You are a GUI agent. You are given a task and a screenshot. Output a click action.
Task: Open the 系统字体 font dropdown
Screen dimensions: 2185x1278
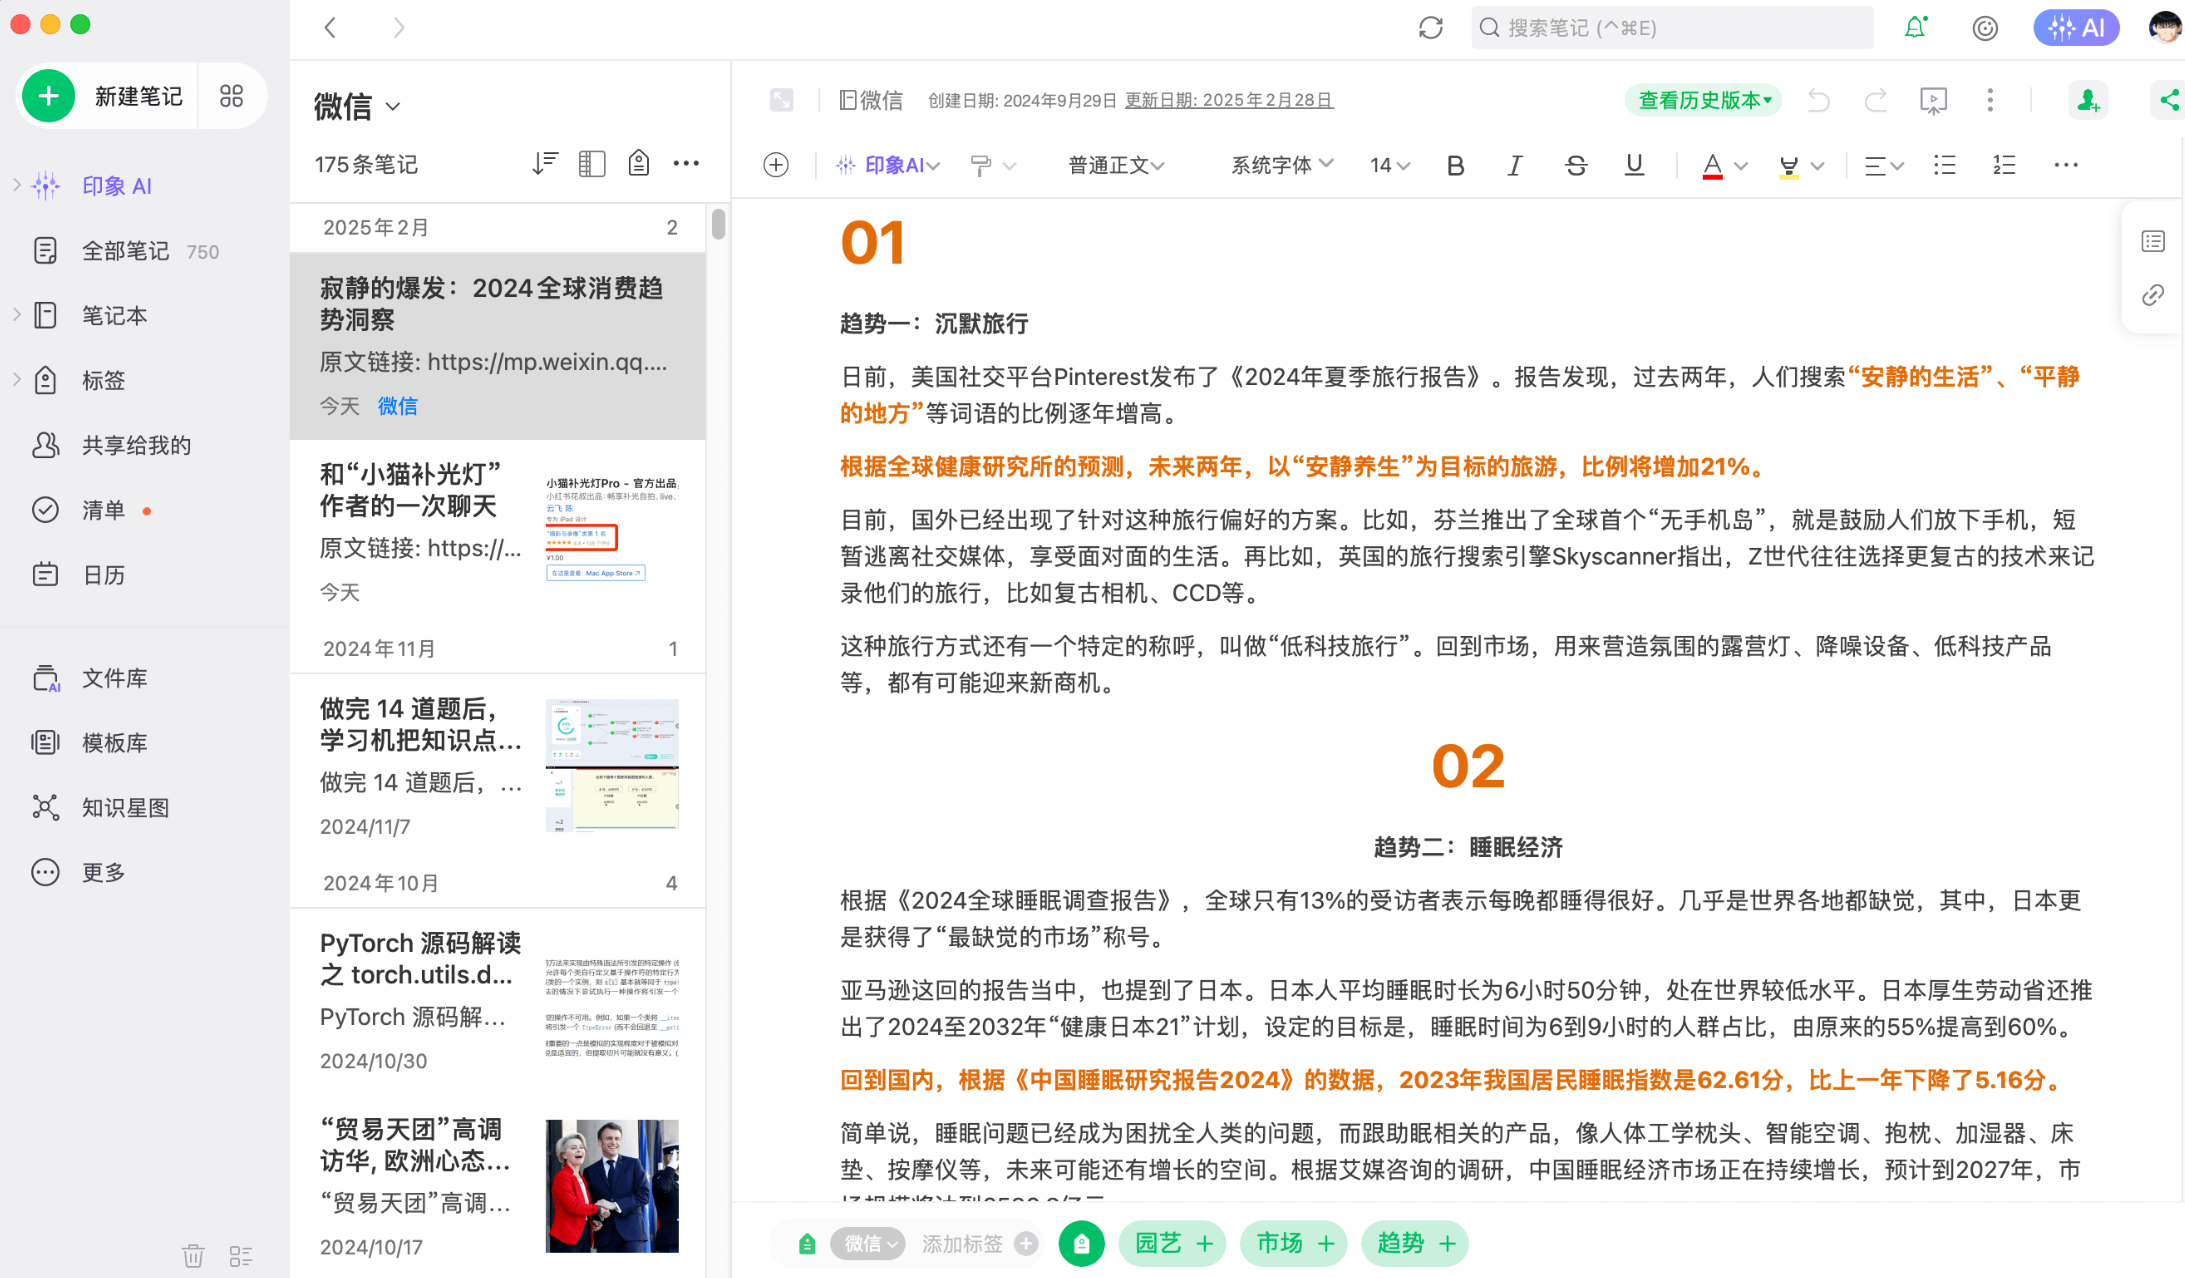[x=1282, y=165]
